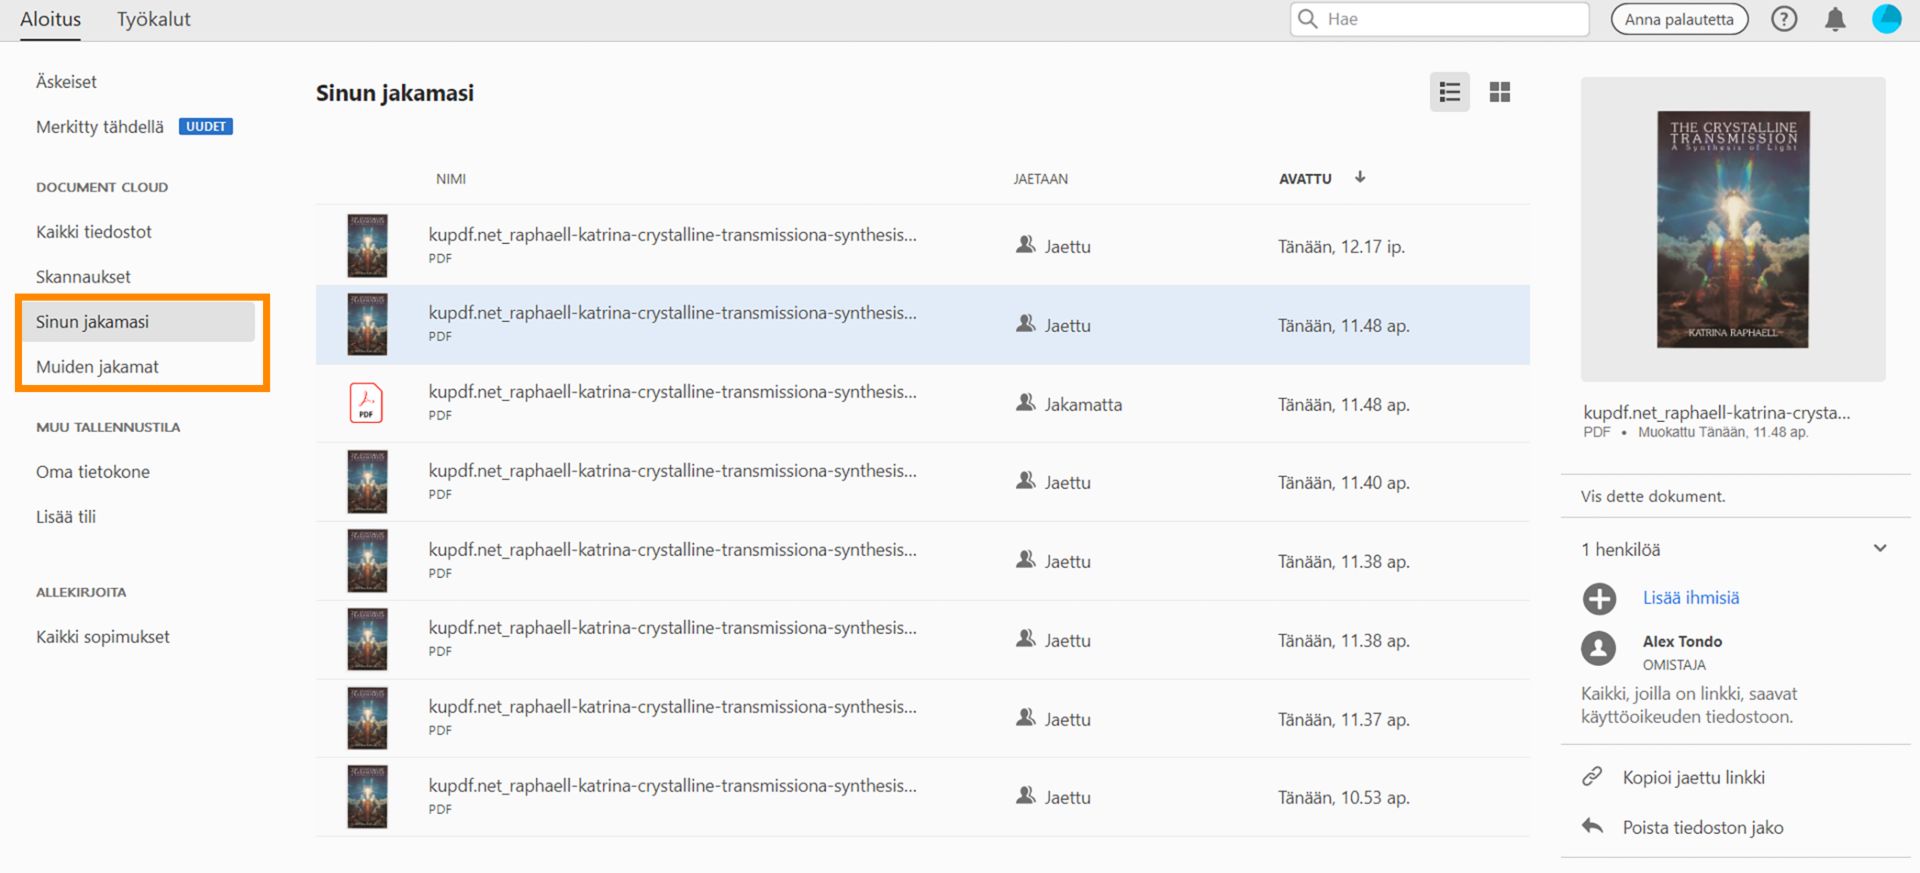This screenshot has height=873, width=1920.
Task: Collapse the '1 henkilöä' people section
Action: click(x=1879, y=548)
